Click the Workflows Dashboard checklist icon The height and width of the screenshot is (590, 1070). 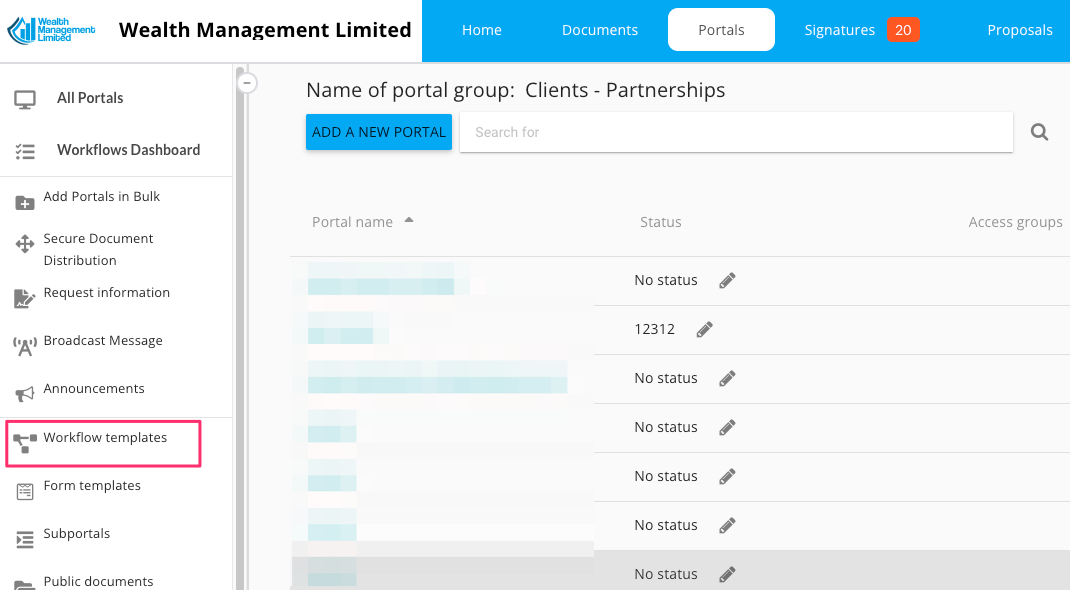(25, 151)
